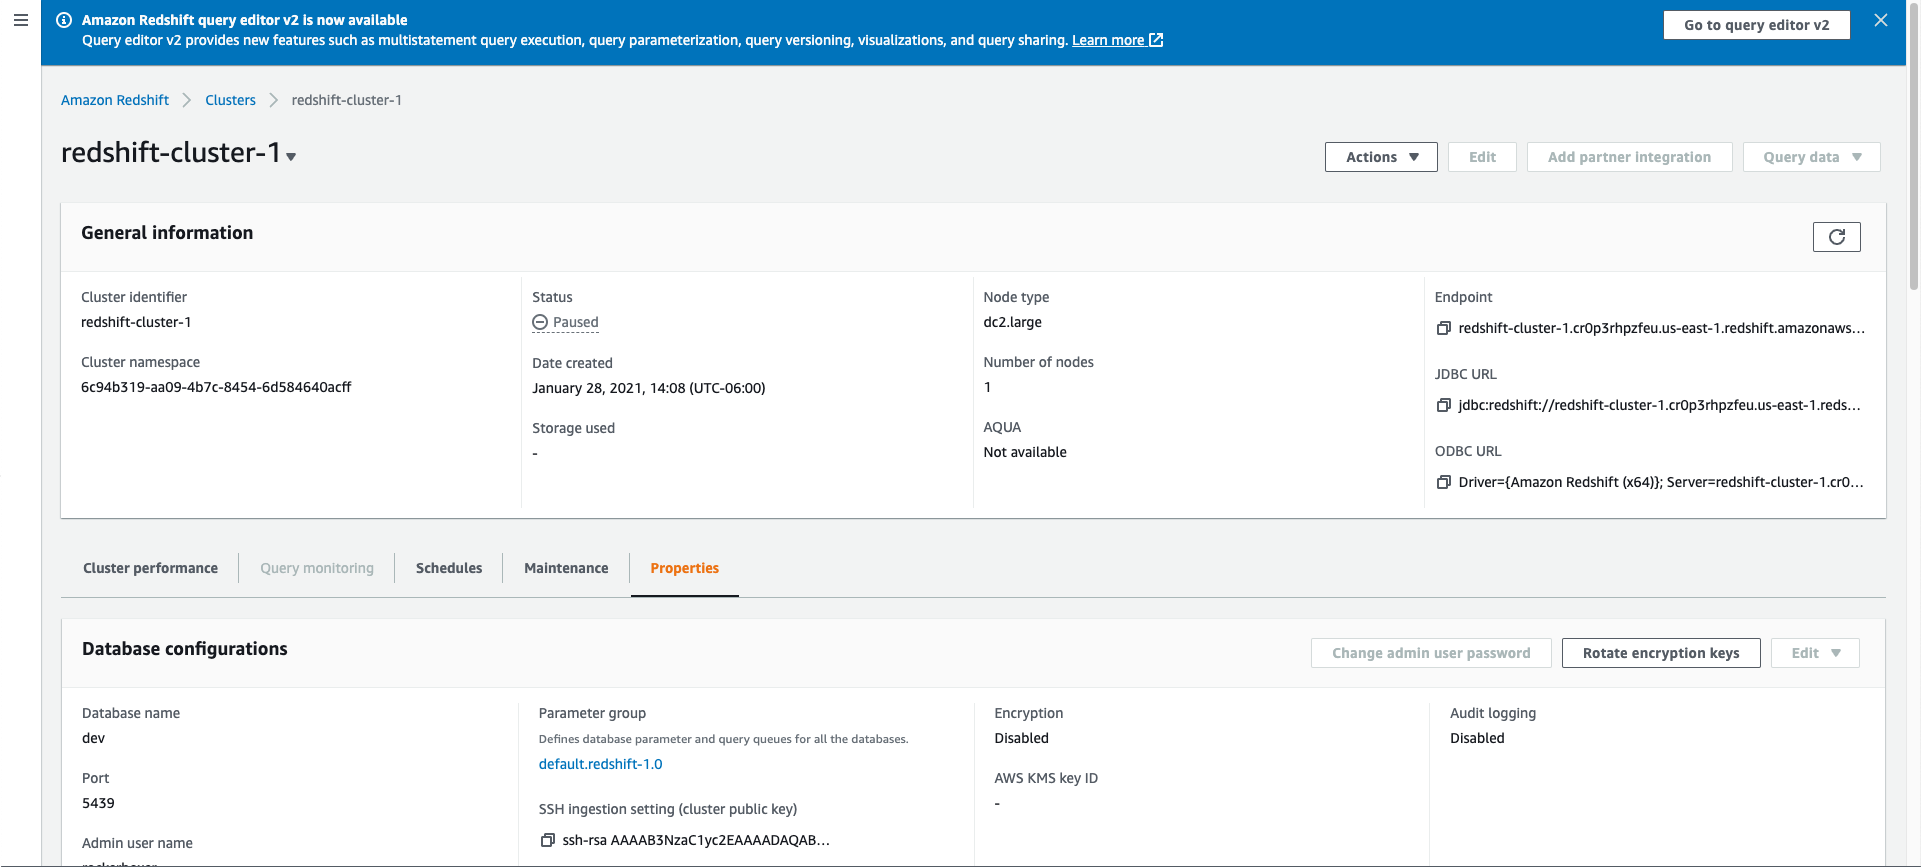Copy the Endpoint value
The image size is (1921, 867).
pyautogui.click(x=1443, y=328)
